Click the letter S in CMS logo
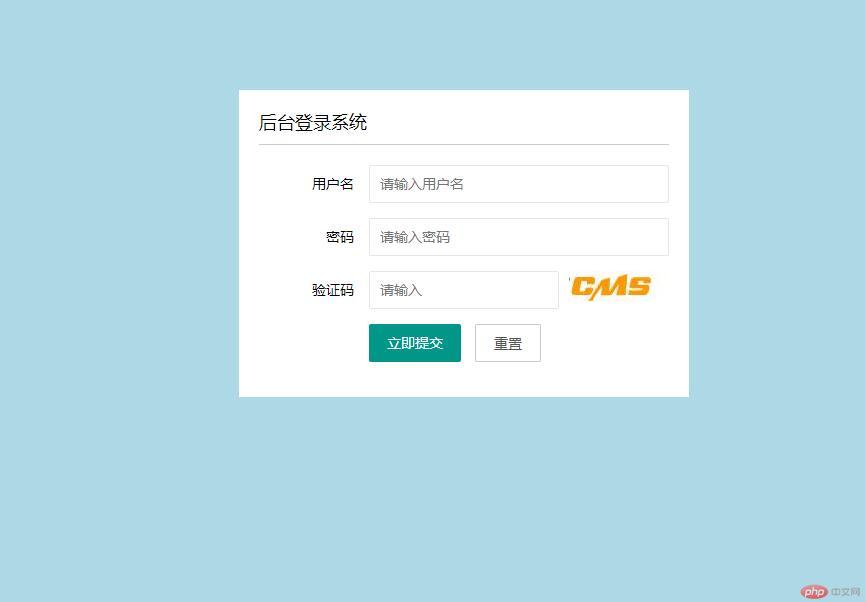The width and height of the screenshot is (865, 602). pos(638,286)
